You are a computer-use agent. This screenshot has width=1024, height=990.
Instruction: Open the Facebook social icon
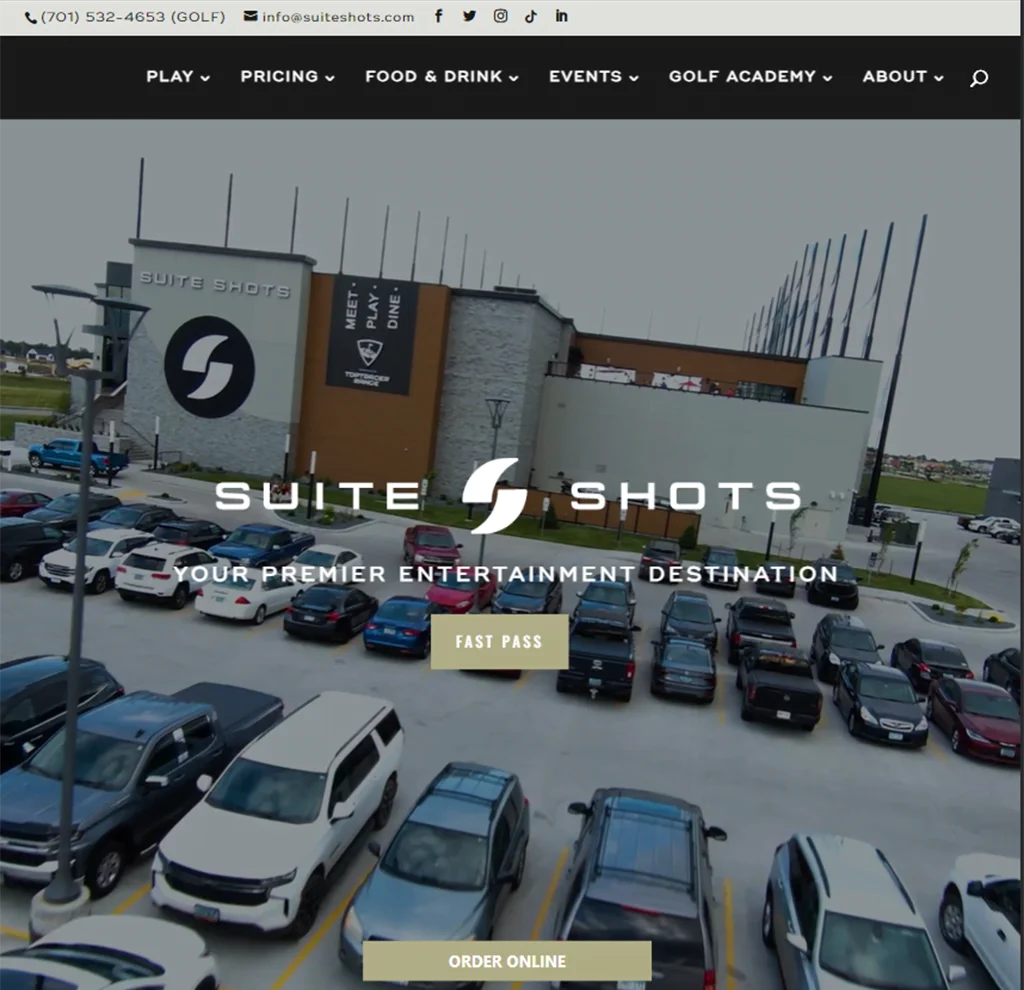click(x=439, y=16)
